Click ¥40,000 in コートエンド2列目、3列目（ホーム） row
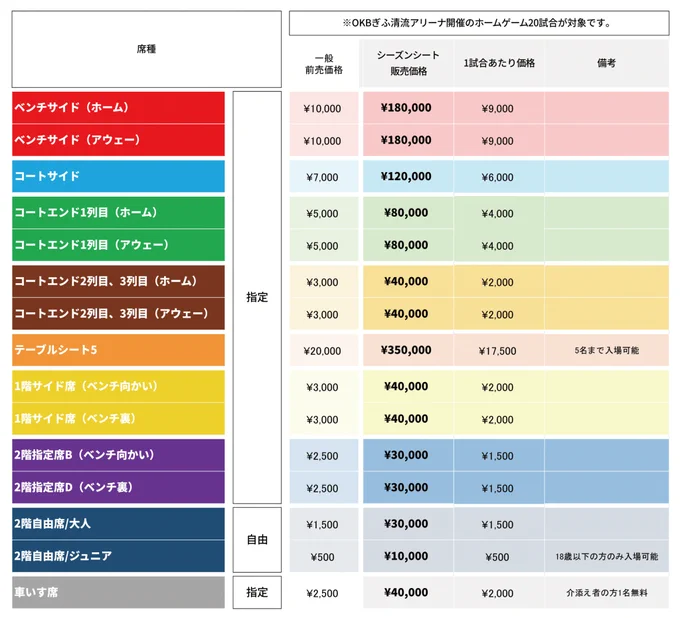 (x=406, y=281)
